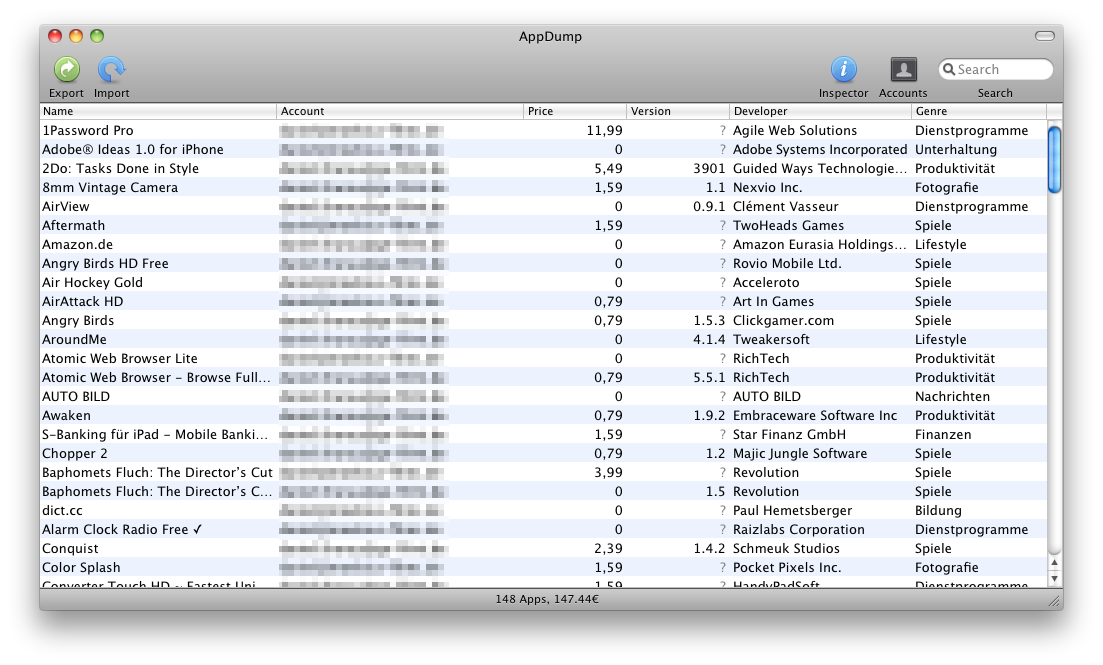Select Atomic Web Browser – Browse Full row
This screenshot has height=665, width=1103.
point(543,377)
